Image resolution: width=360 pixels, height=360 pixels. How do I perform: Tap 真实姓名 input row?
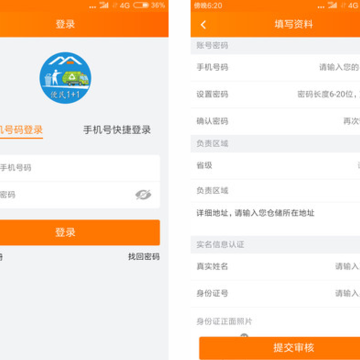(275, 266)
